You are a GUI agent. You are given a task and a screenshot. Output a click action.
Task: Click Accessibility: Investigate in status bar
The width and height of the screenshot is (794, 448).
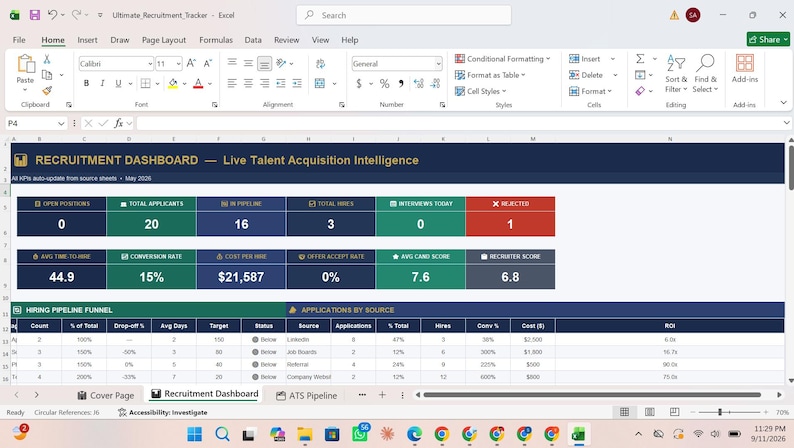[x=163, y=413]
